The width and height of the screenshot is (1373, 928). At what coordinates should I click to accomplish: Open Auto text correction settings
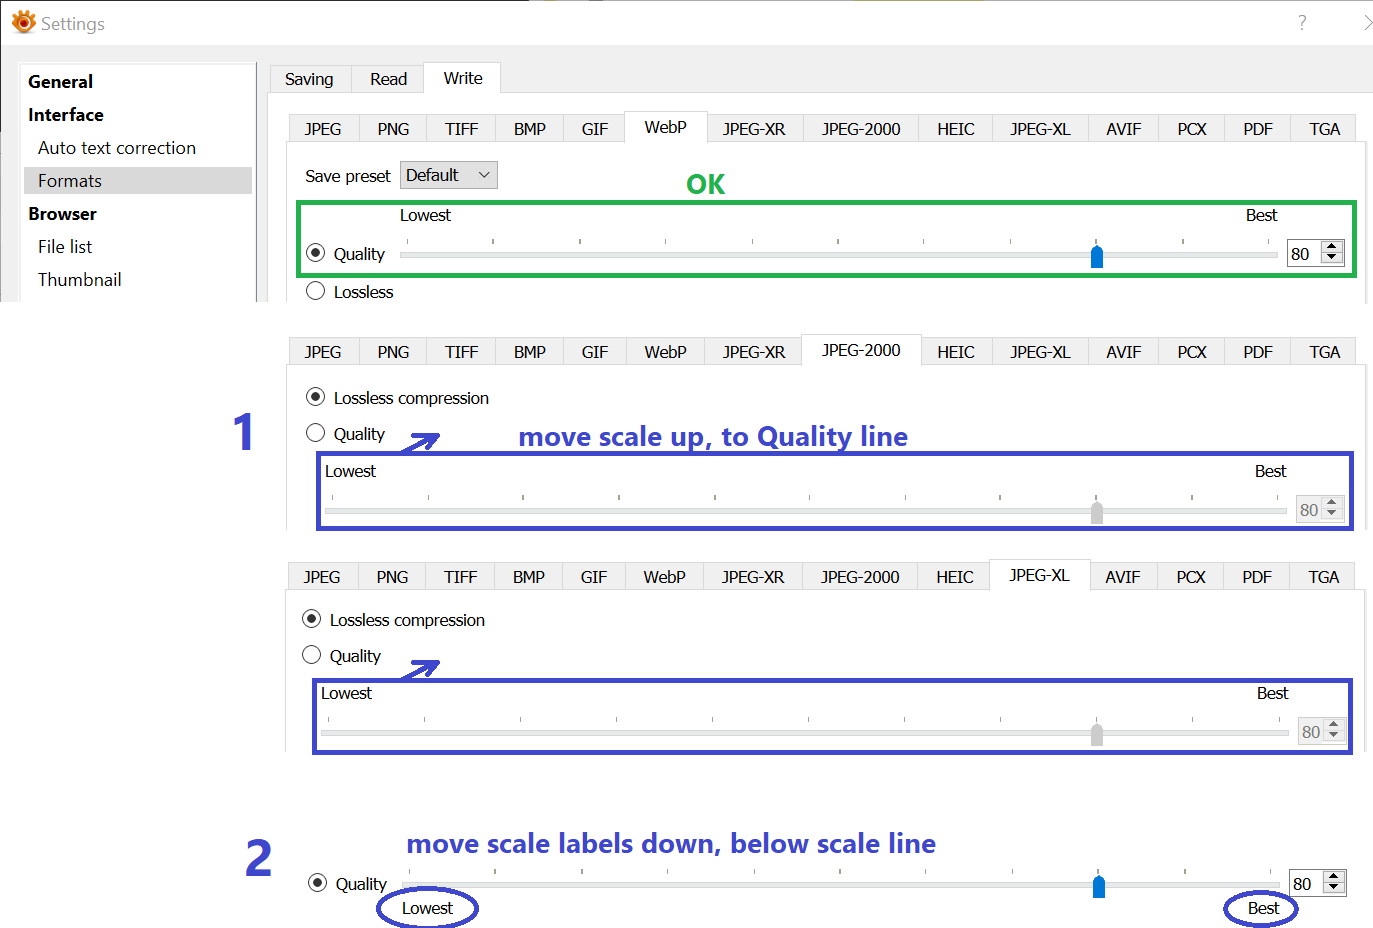pyautogui.click(x=117, y=148)
